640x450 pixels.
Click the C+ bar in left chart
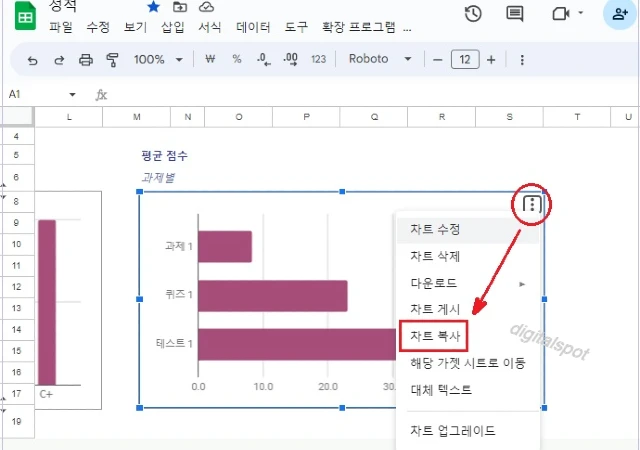point(47,302)
